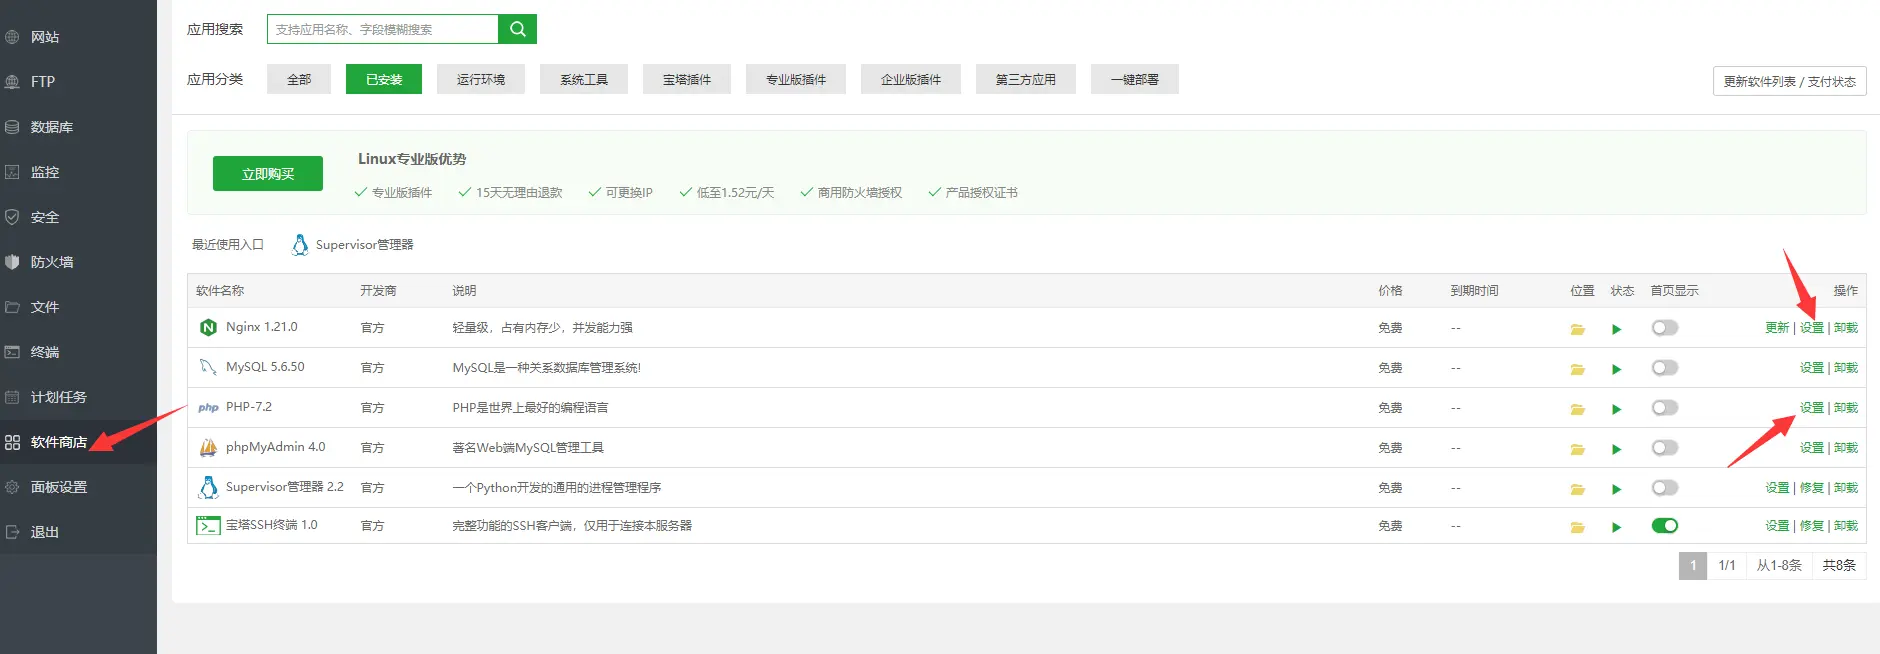Click the SSH terminal icon in table

(x=208, y=525)
